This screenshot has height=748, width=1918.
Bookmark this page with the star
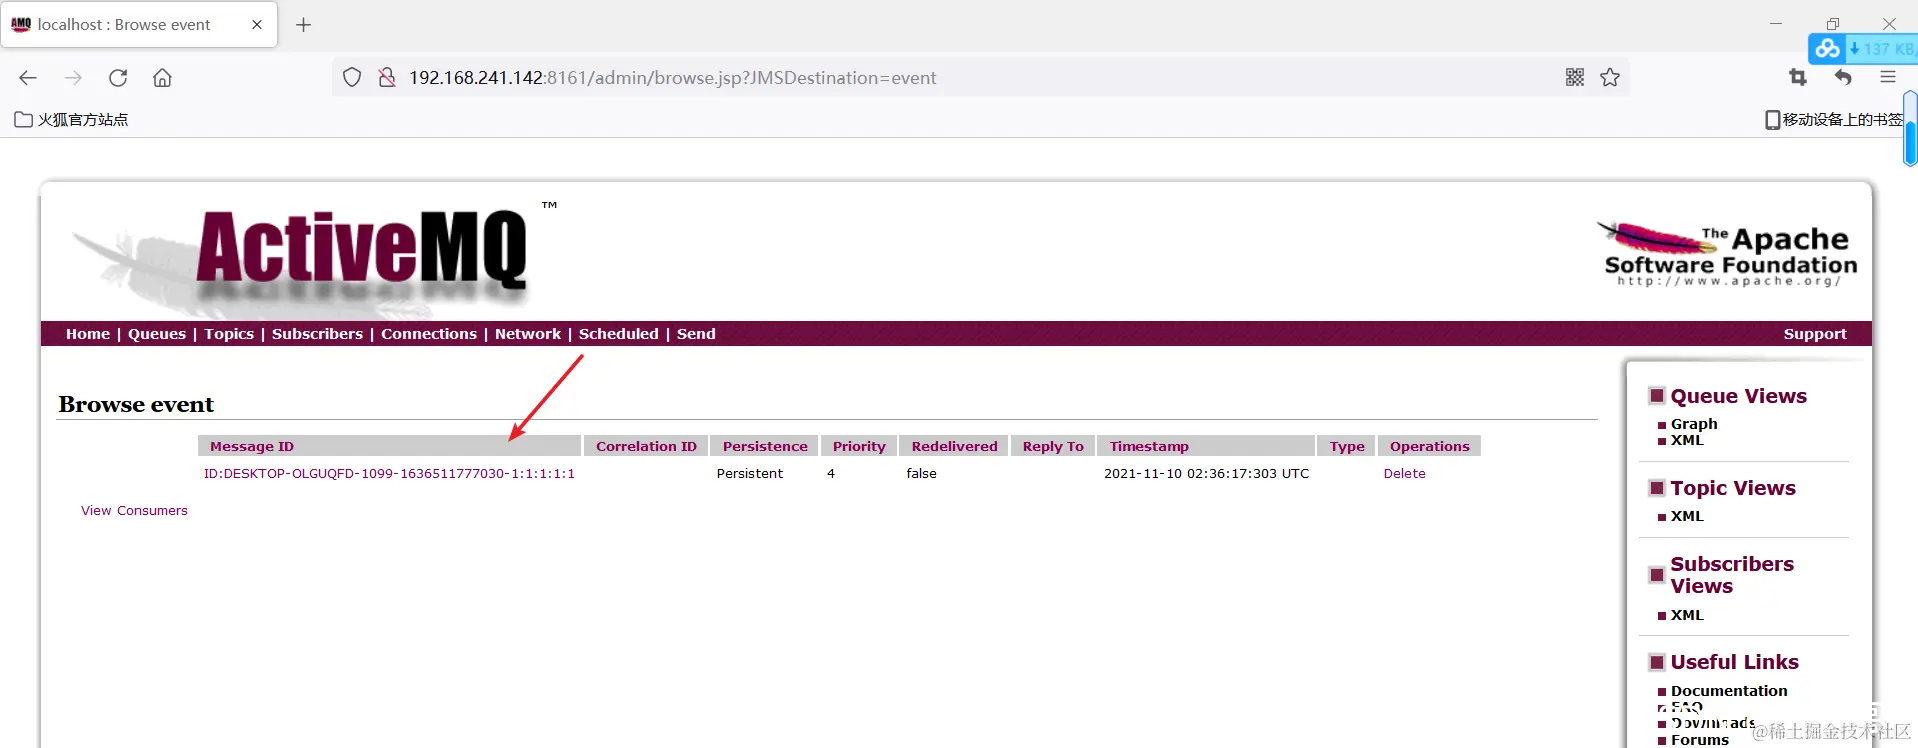click(1610, 78)
